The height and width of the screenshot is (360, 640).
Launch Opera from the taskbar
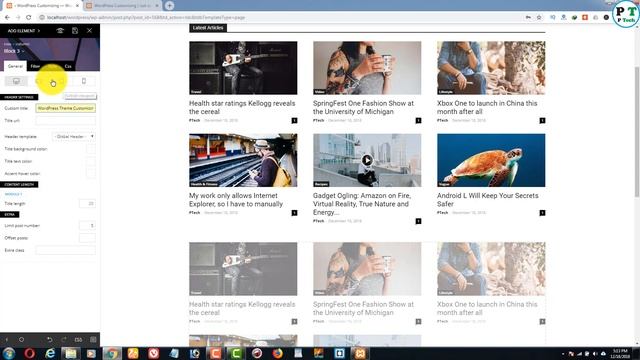(29, 353)
